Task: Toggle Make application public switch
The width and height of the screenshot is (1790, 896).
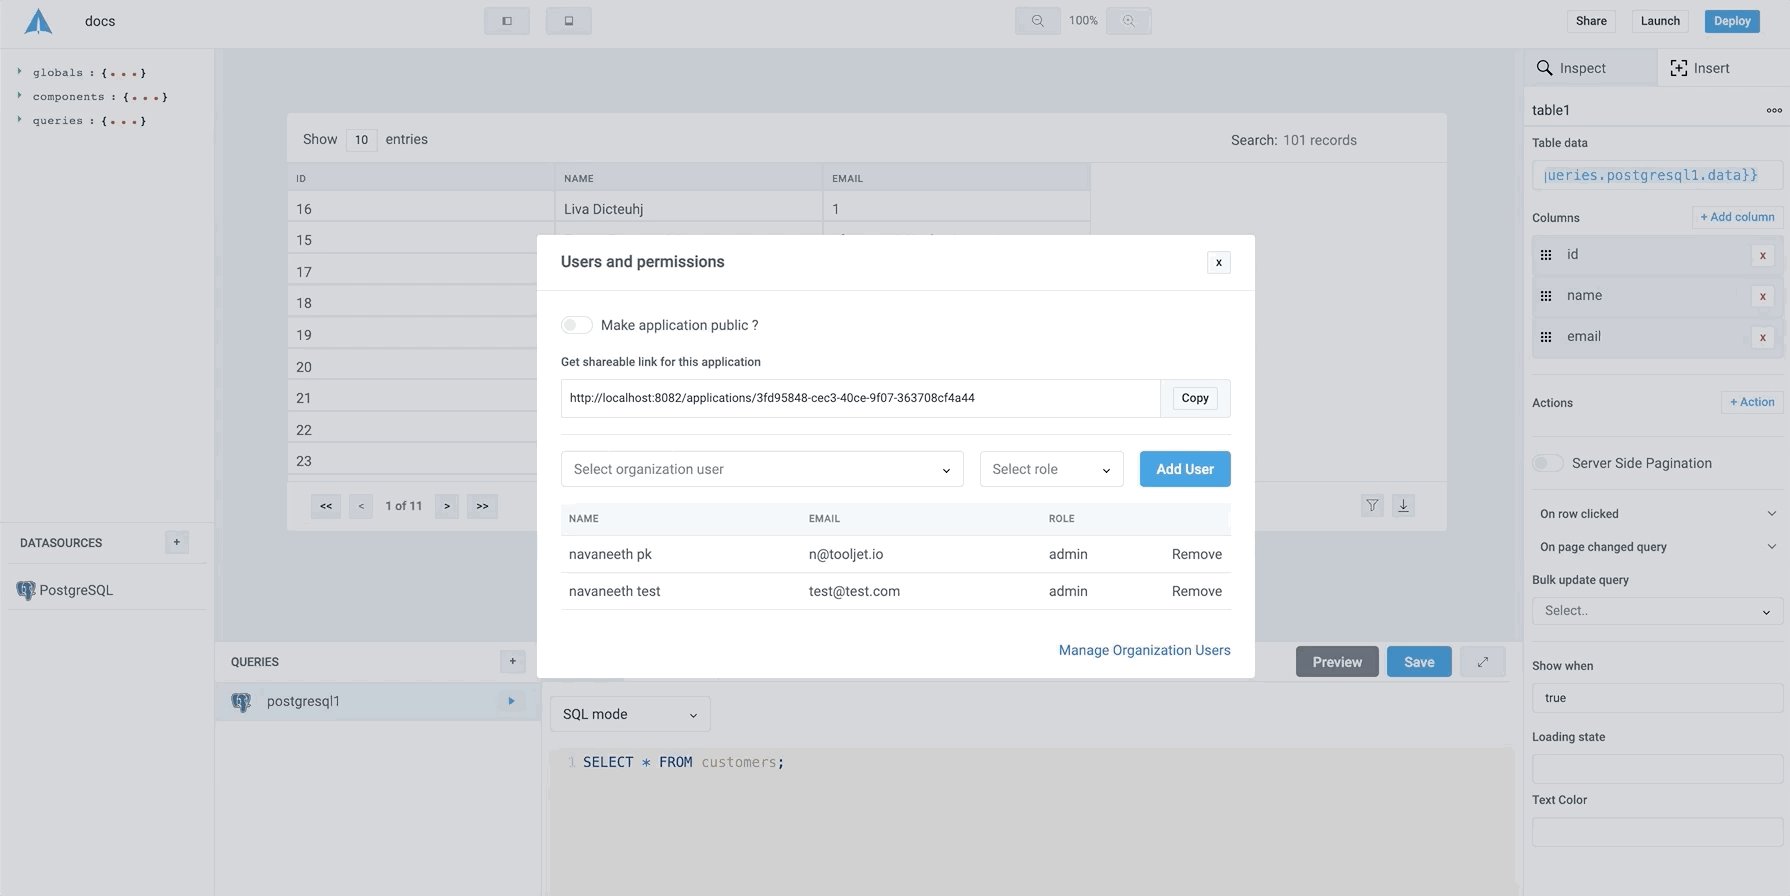Action: [576, 325]
